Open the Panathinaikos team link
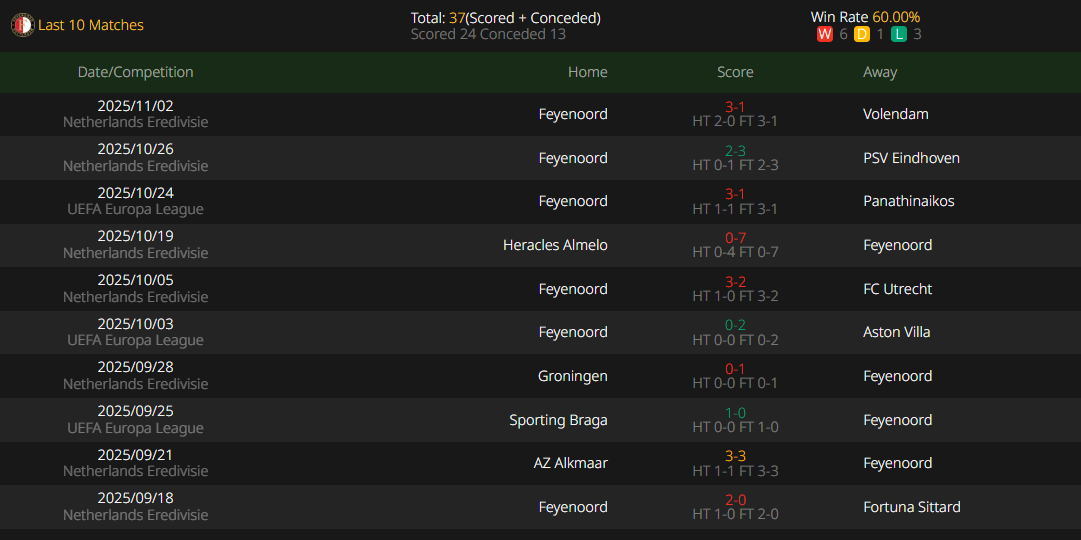 coord(908,201)
